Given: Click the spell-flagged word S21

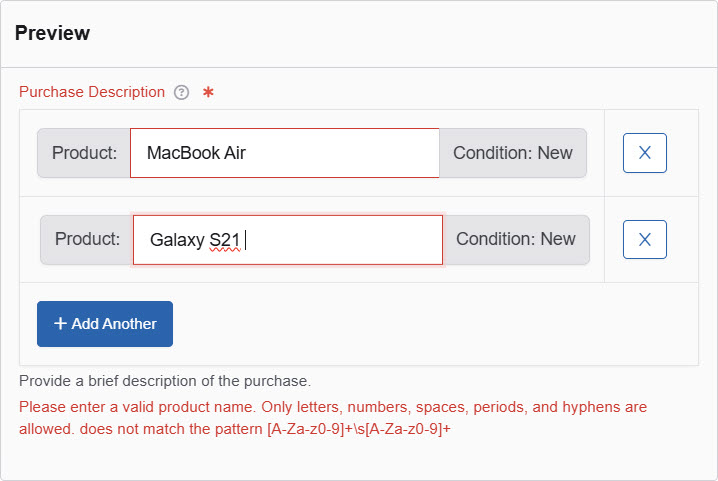Looking at the screenshot, I should [x=224, y=240].
